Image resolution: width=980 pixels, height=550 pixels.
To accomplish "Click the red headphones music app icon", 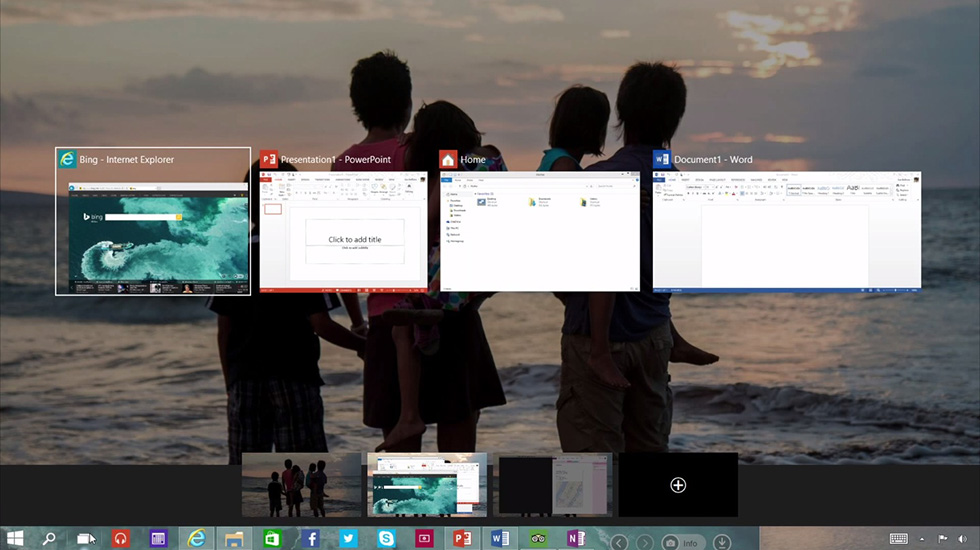I will click(121, 538).
